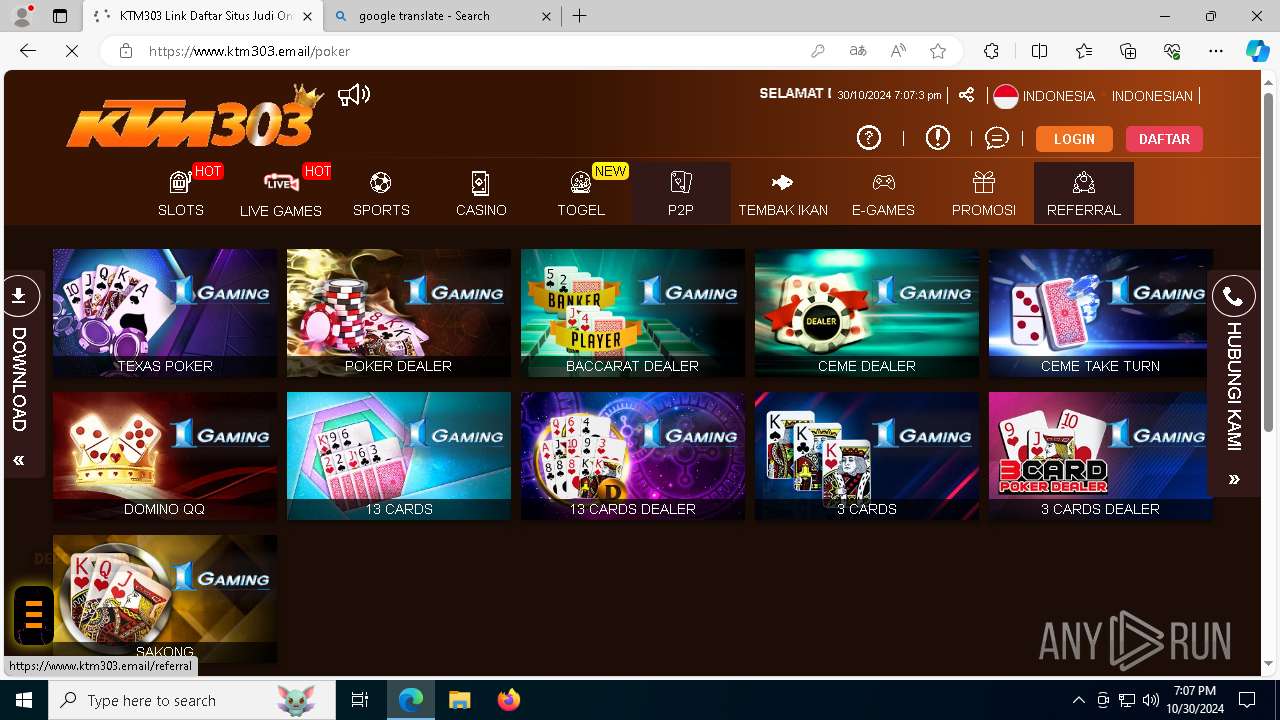1280x720 pixels.
Task: Open the E-GAMES category
Action: click(883, 193)
